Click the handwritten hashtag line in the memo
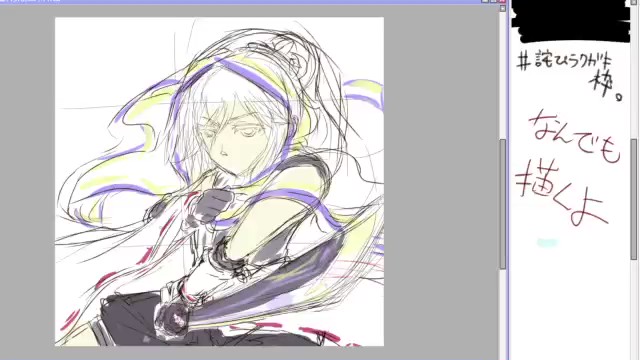The image size is (640, 360). 568,75
